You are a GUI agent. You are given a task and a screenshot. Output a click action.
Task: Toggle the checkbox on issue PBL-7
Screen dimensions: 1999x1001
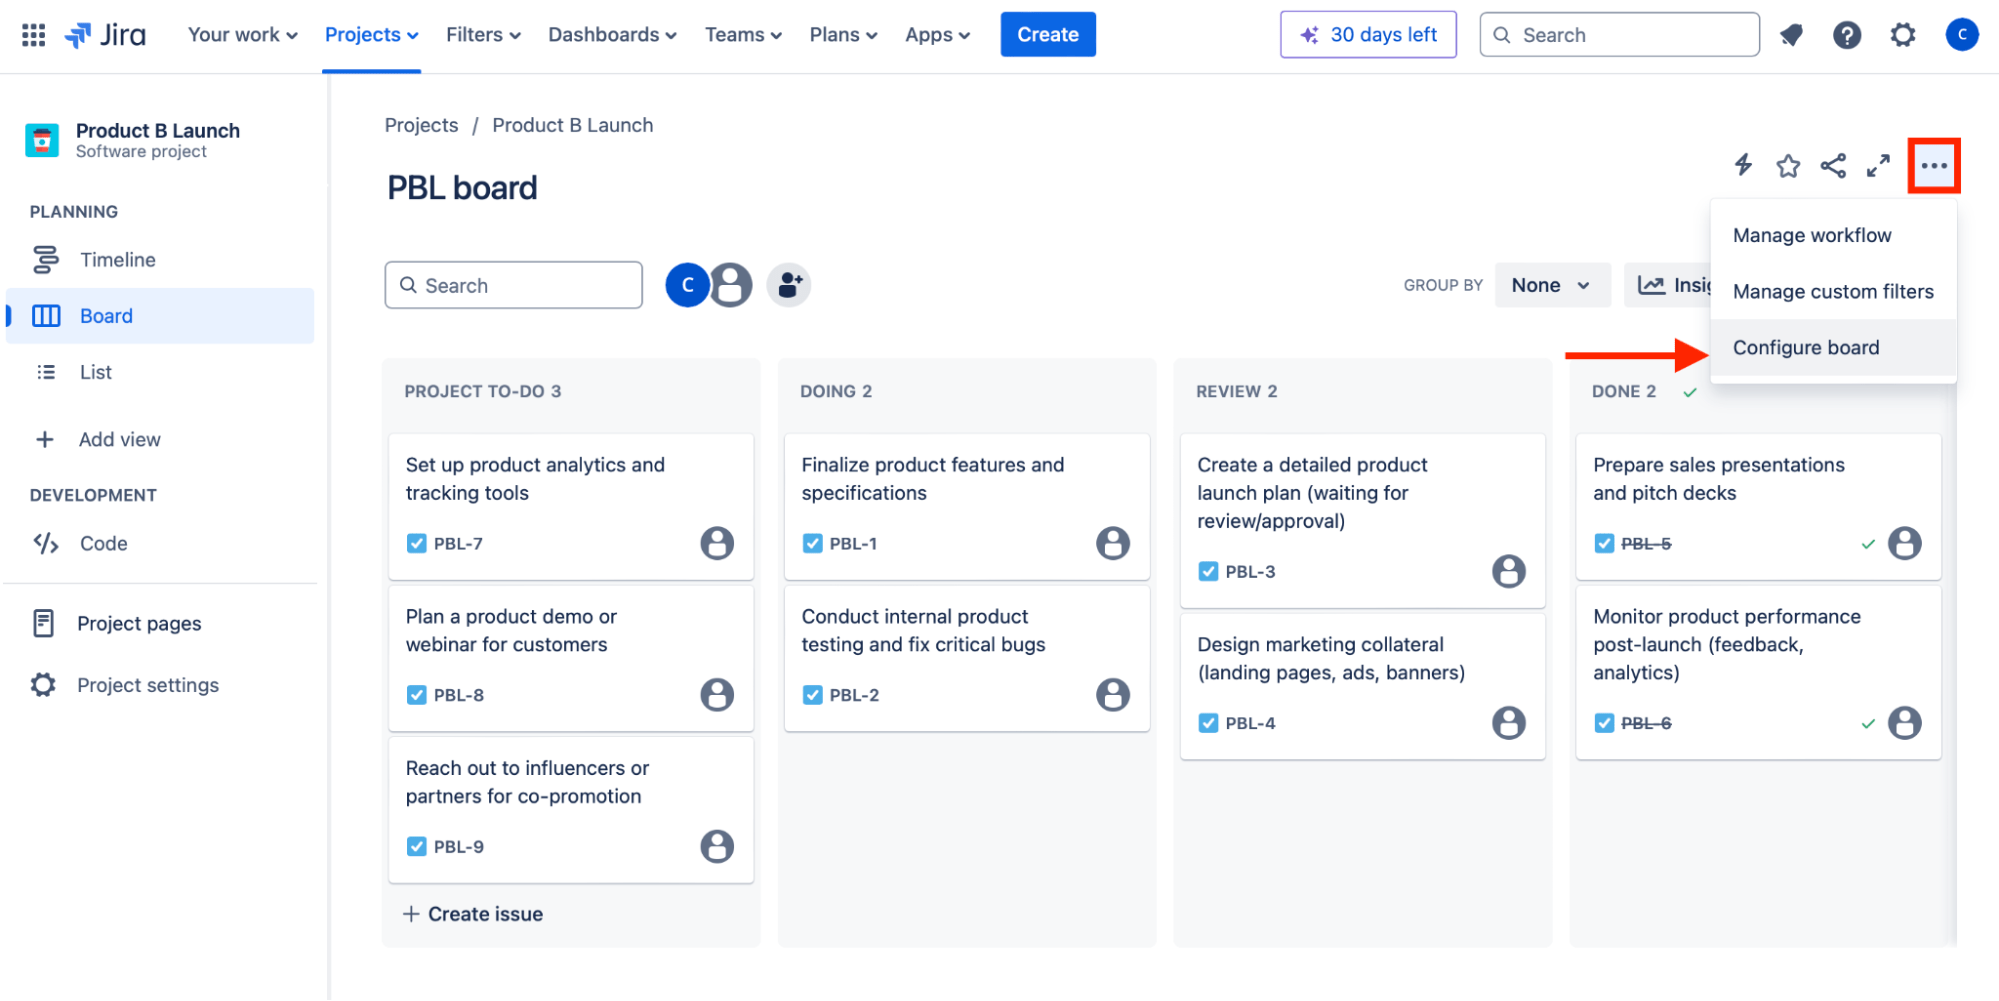tap(416, 543)
